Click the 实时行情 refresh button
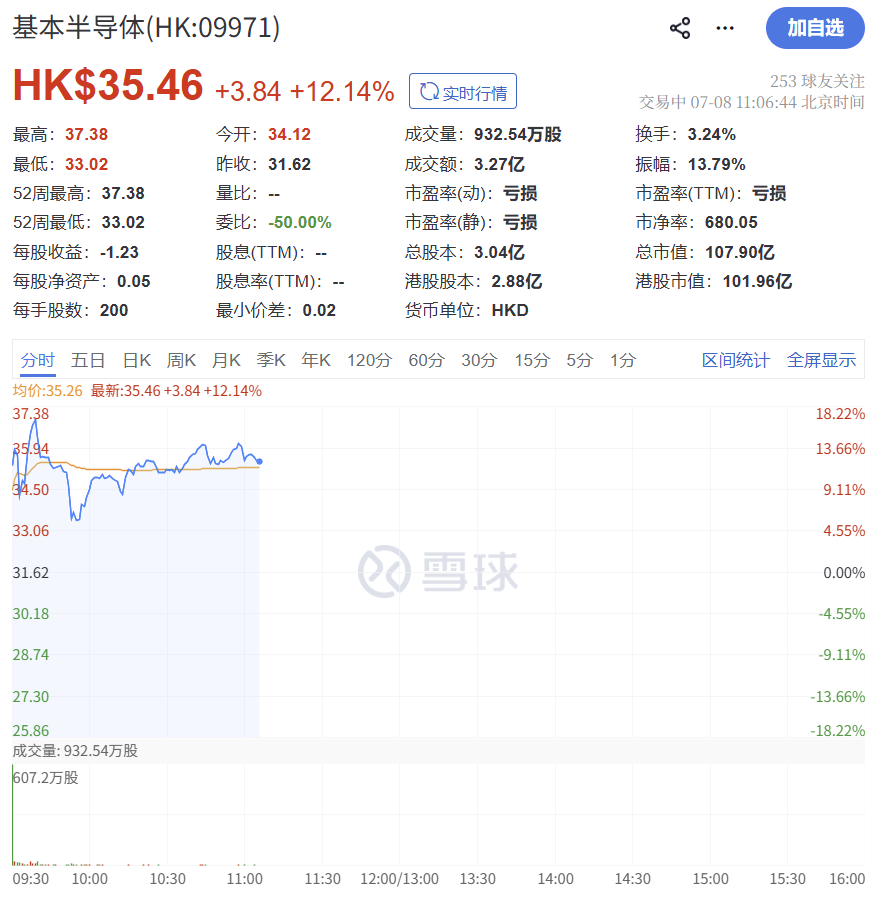The height and width of the screenshot is (902, 884). (x=463, y=91)
